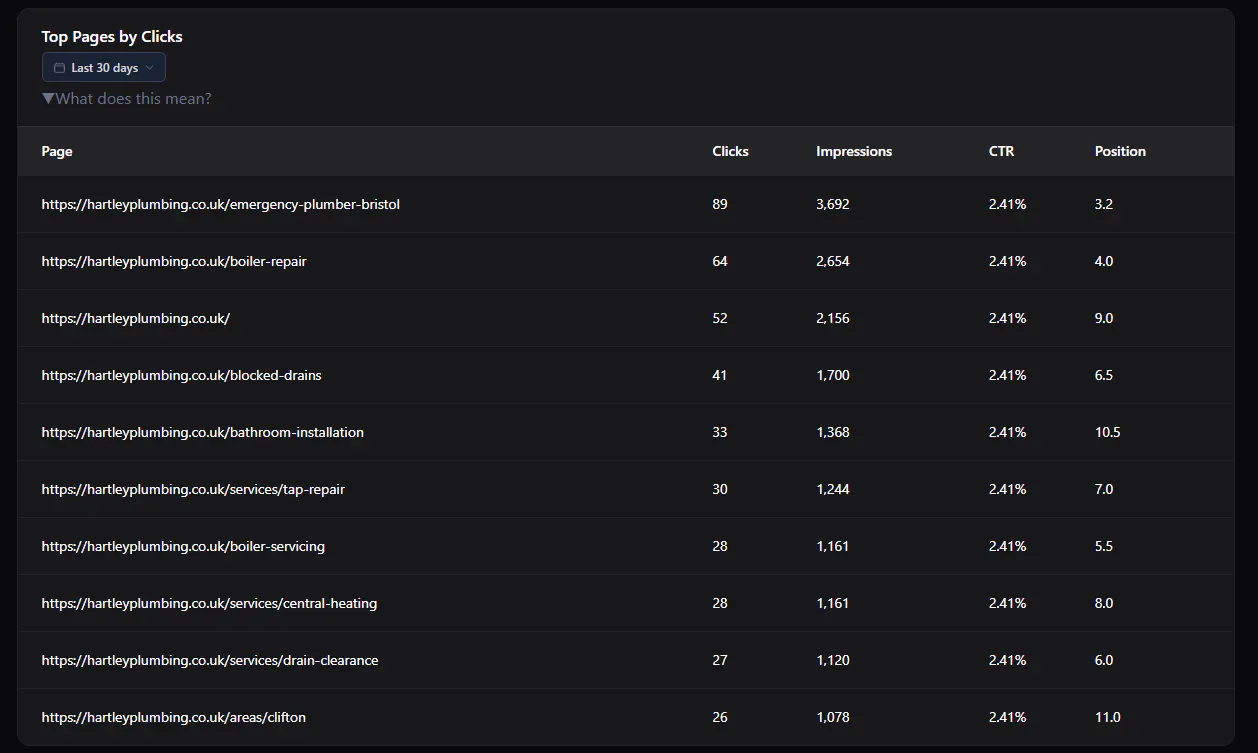Select the services/drain-clearance page URL
Screen dimensions: 1258x753
210,660
